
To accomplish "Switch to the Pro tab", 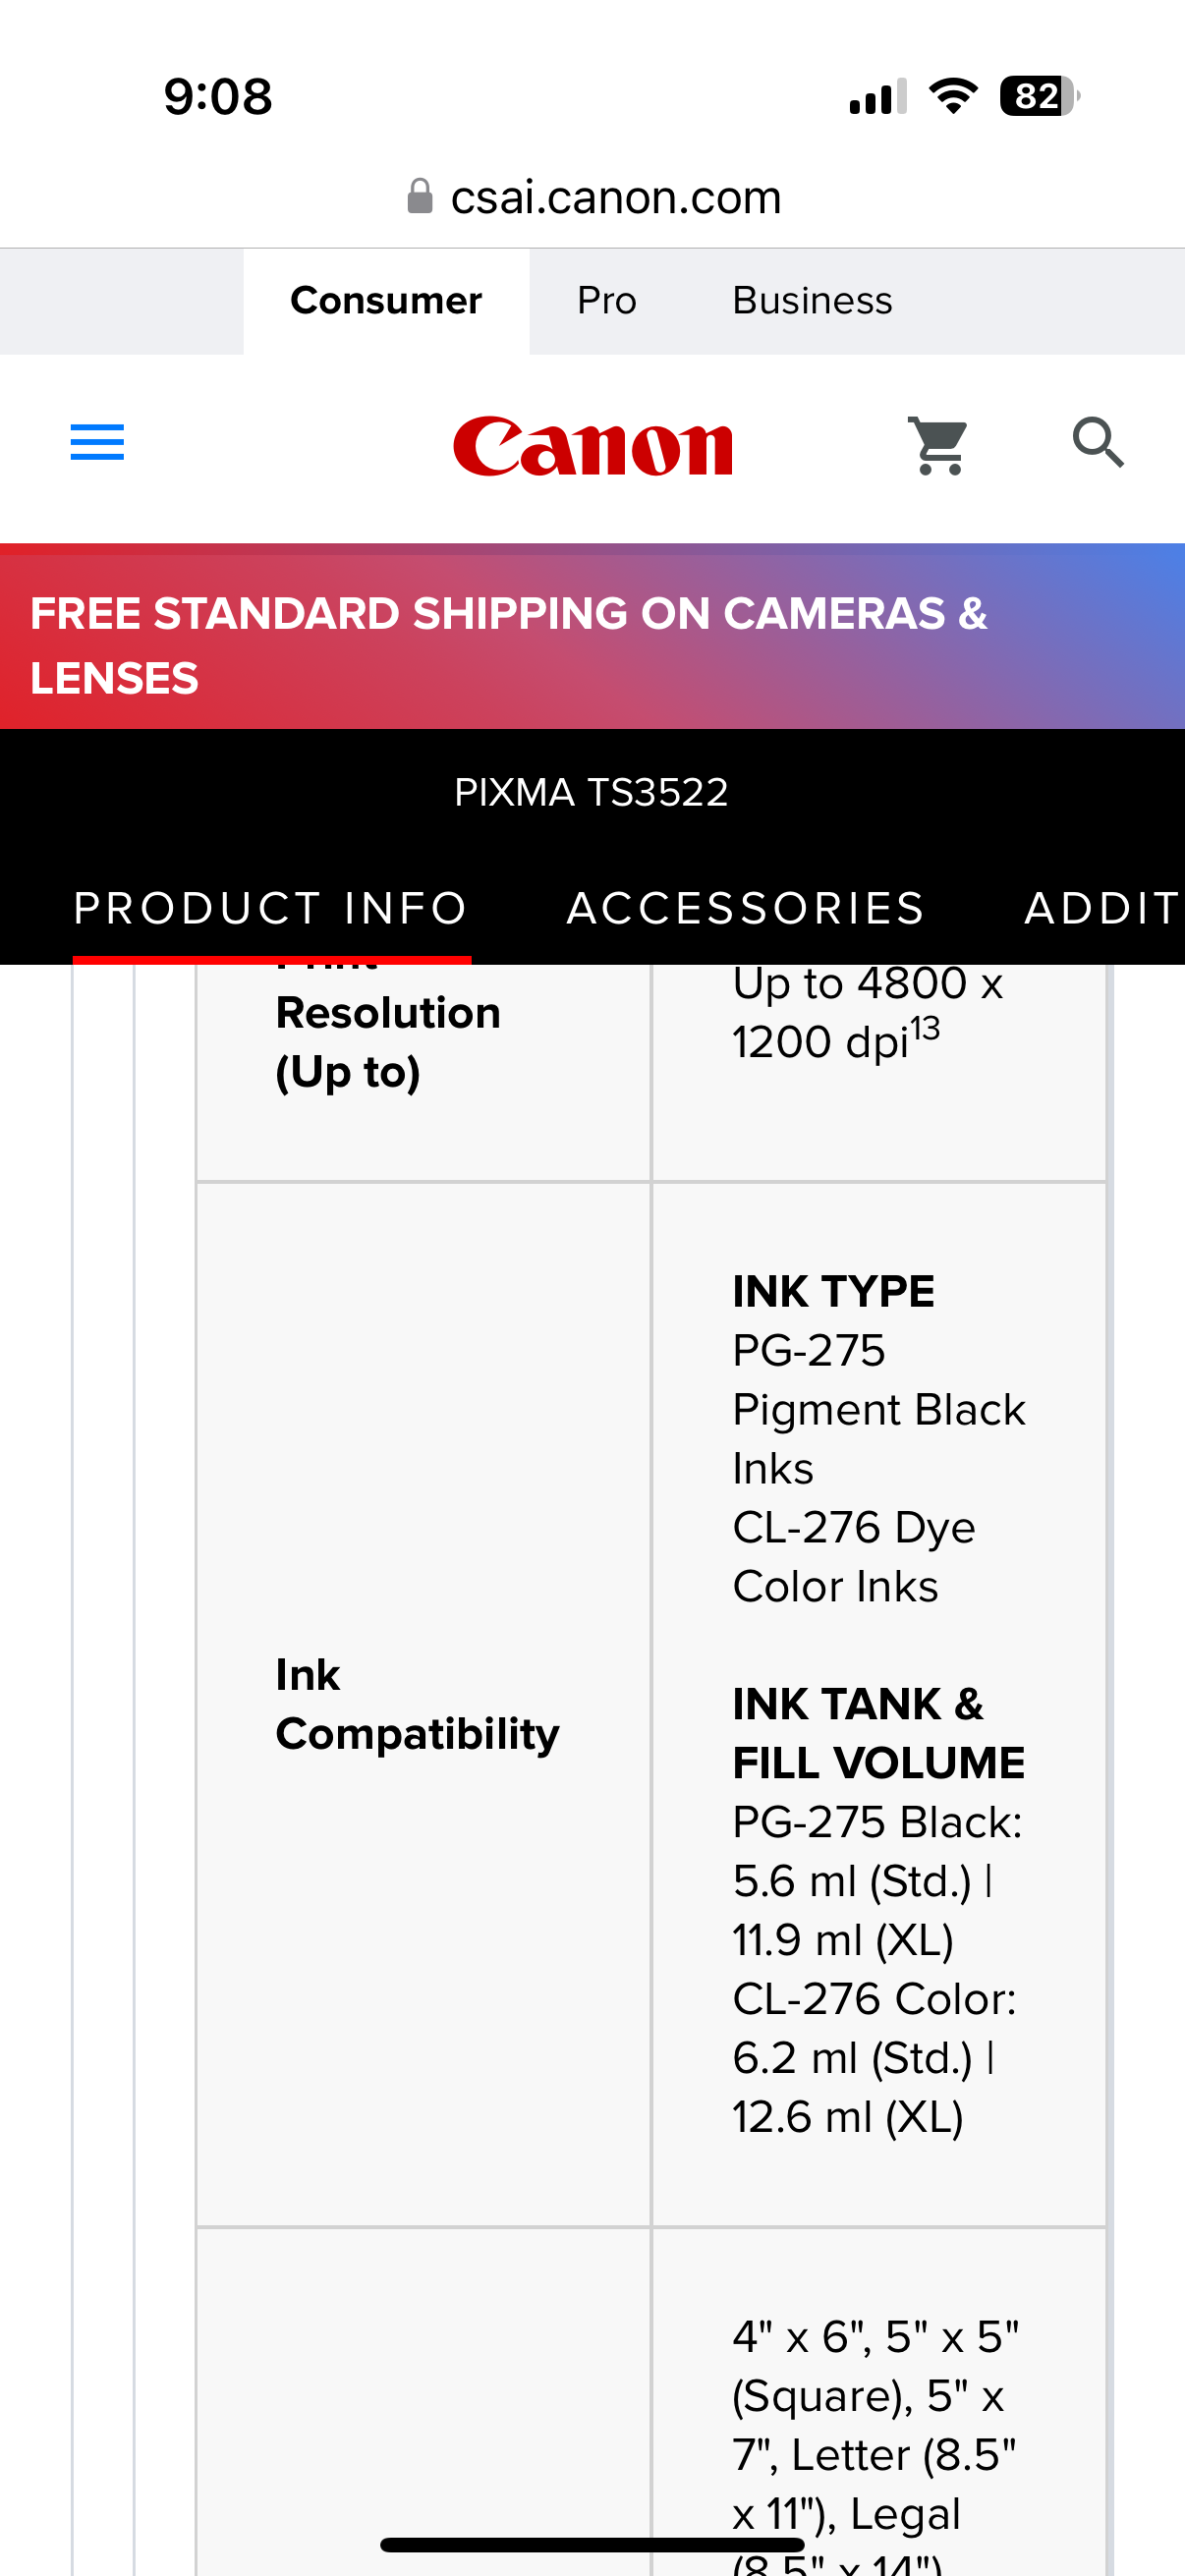I will coord(605,299).
